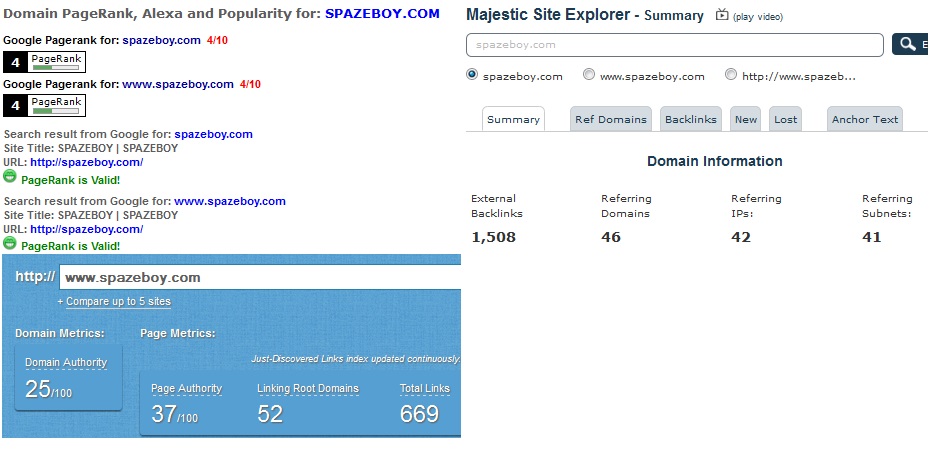This screenshot has width=946, height=450.
Task: Open the Lost tab
Action: click(x=786, y=119)
